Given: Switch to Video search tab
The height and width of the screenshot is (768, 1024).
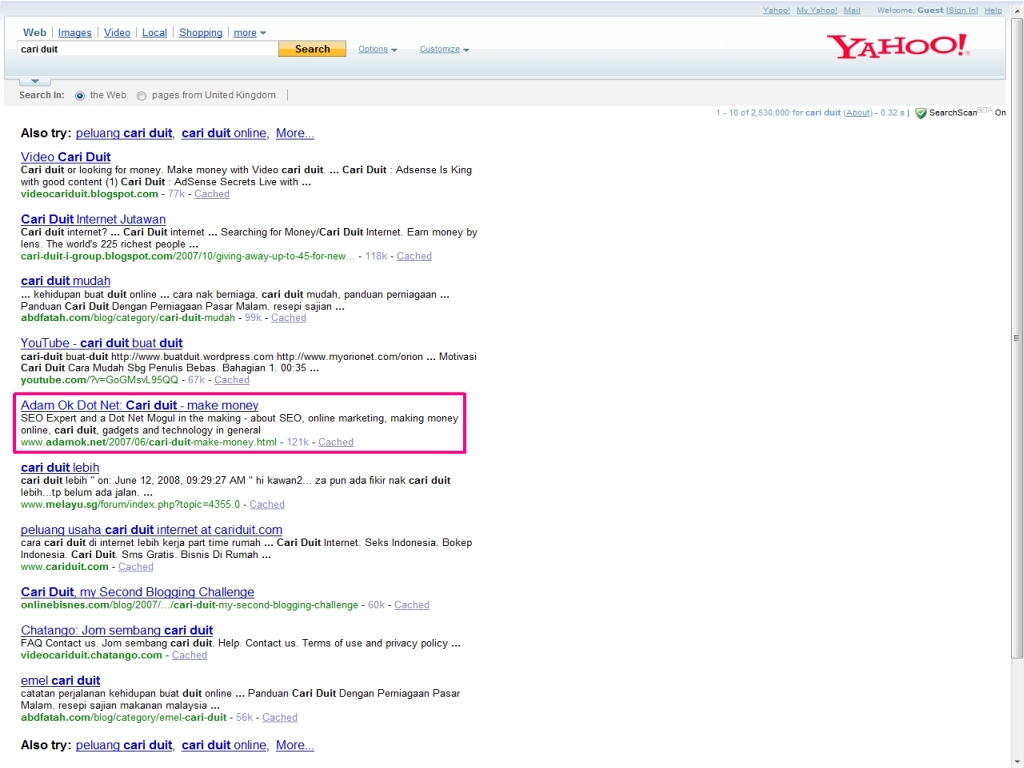Looking at the screenshot, I should coord(117,33).
